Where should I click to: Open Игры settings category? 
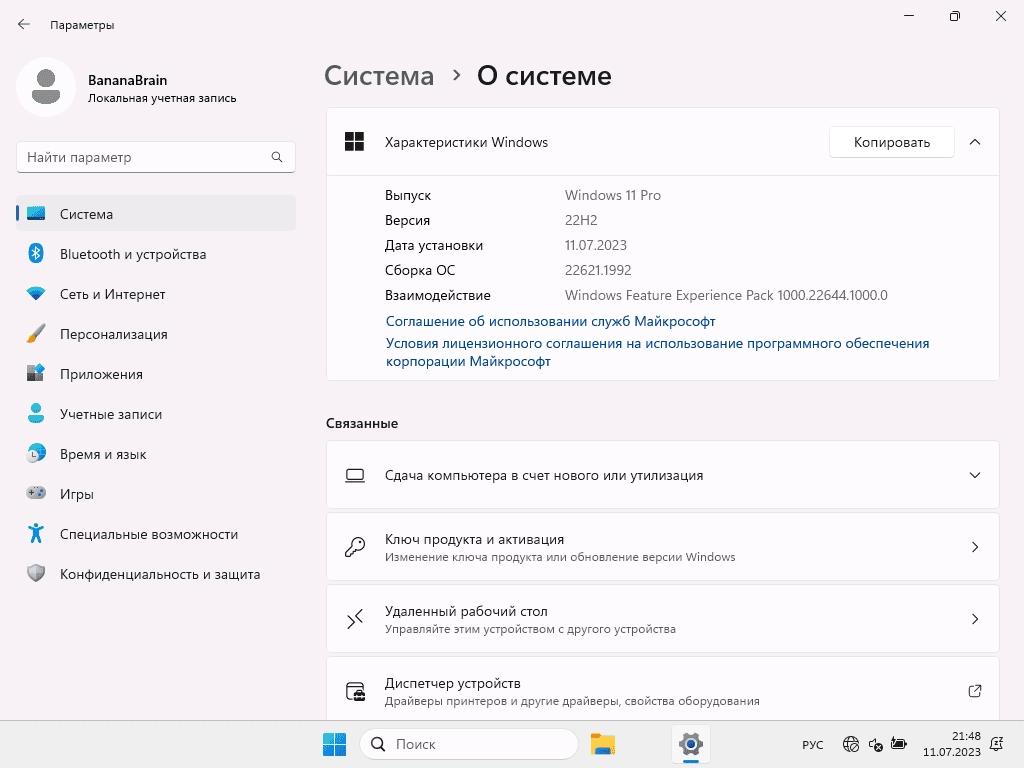pos(156,493)
